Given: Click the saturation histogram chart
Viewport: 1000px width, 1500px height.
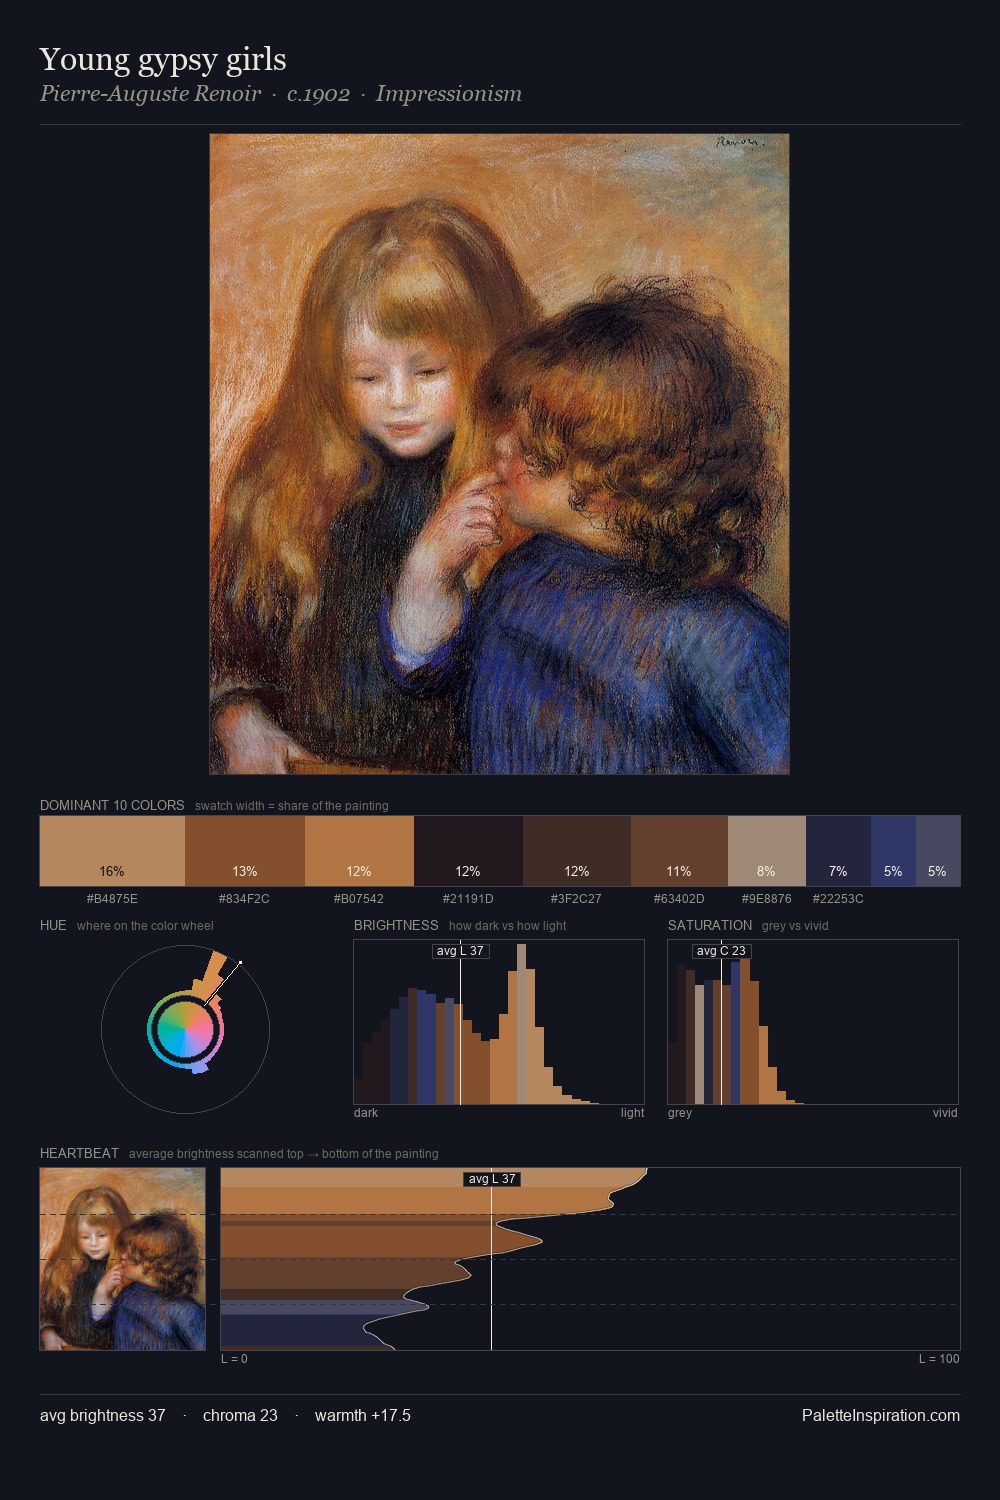Looking at the screenshot, I should (x=813, y=1022).
